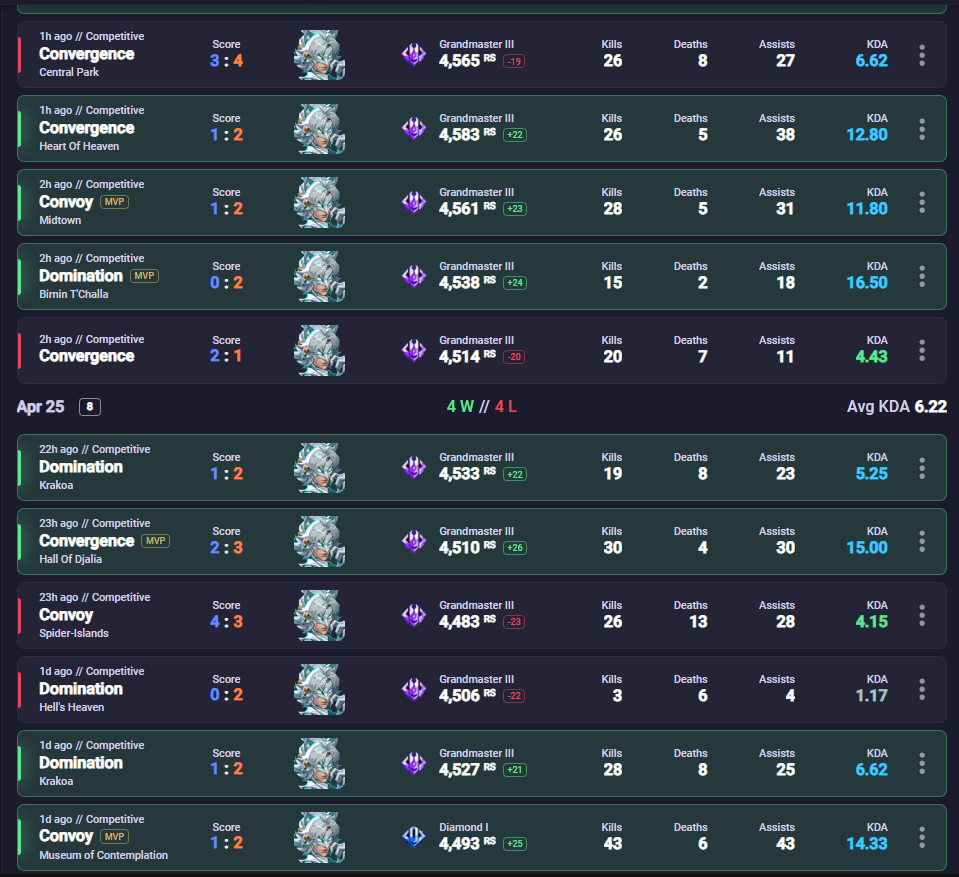Viewport: 959px width, 877px height.
Task: Click the Apr 25 match count badge 8
Action: tap(90, 407)
